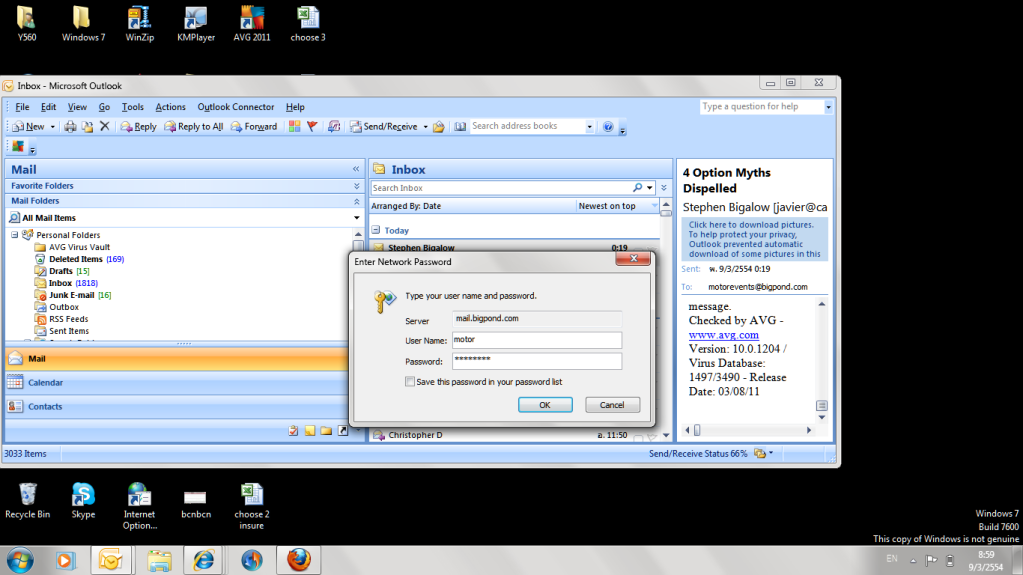Image resolution: width=1023 pixels, height=575 pixels.
Task: Expand the Favorite Folders section
Action: [x=357, y=186]
